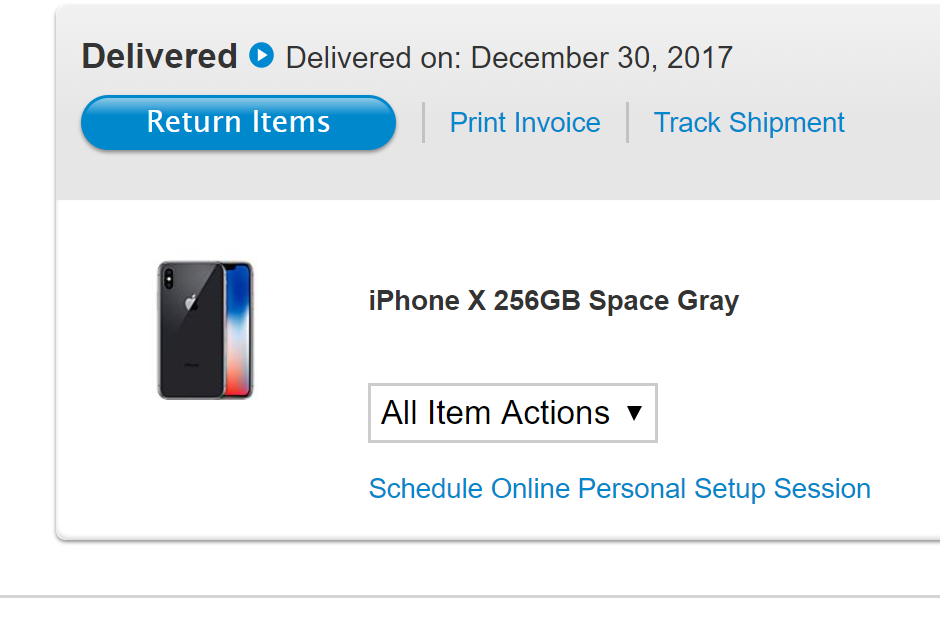Click divider between Return Items and Print Invoice
This screenshot has width=940, height=626.
tap(423, 122)
